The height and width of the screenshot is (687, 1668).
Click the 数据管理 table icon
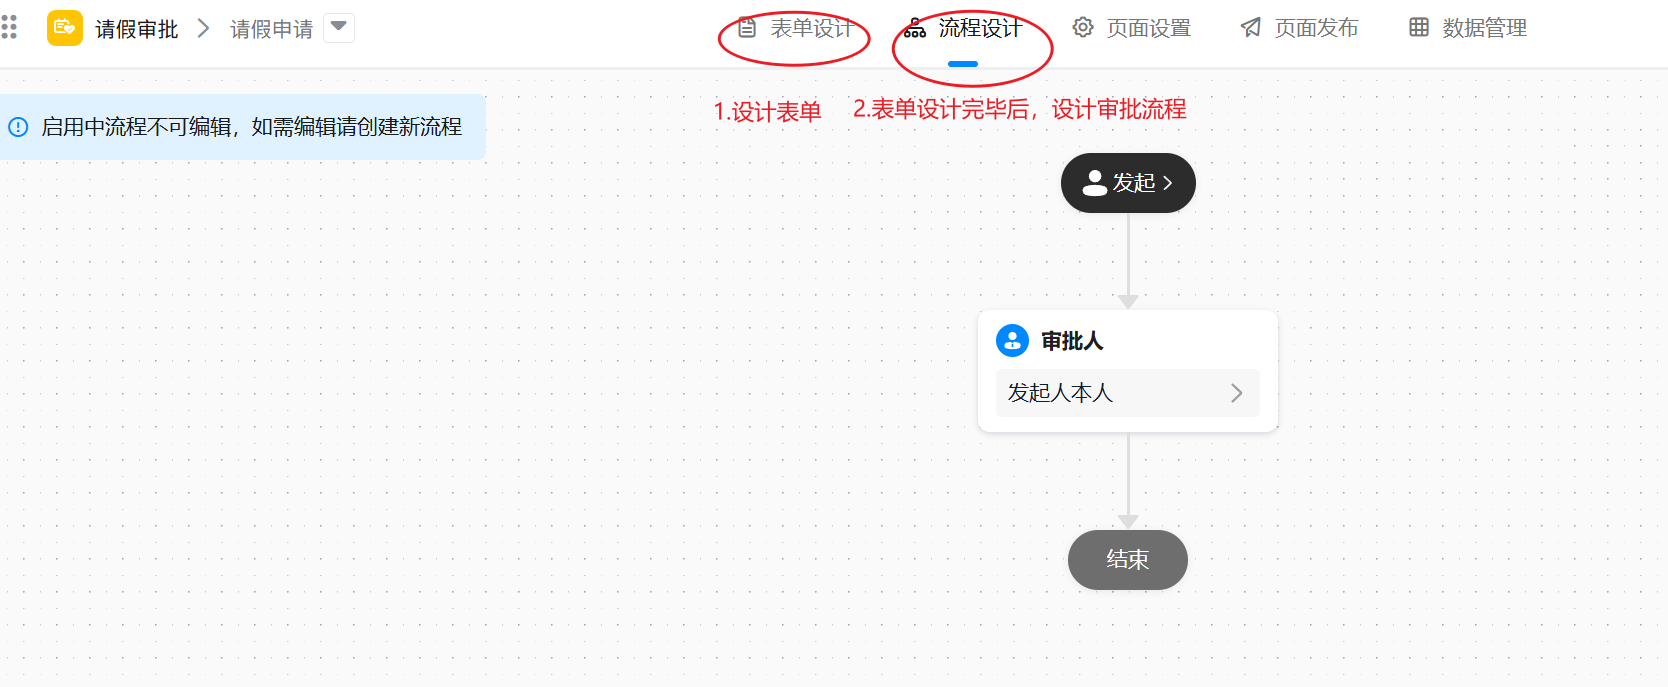tap(1419, 28)
